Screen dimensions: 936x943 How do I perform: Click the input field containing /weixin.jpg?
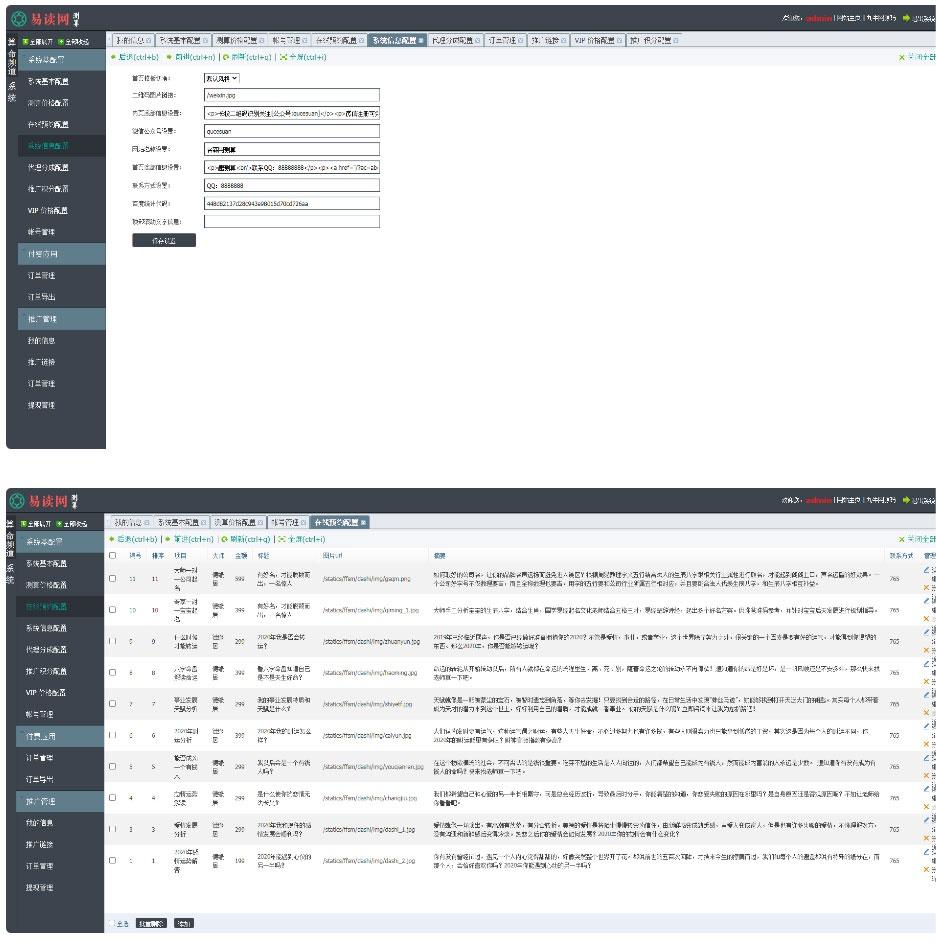(x=291, y=95)
